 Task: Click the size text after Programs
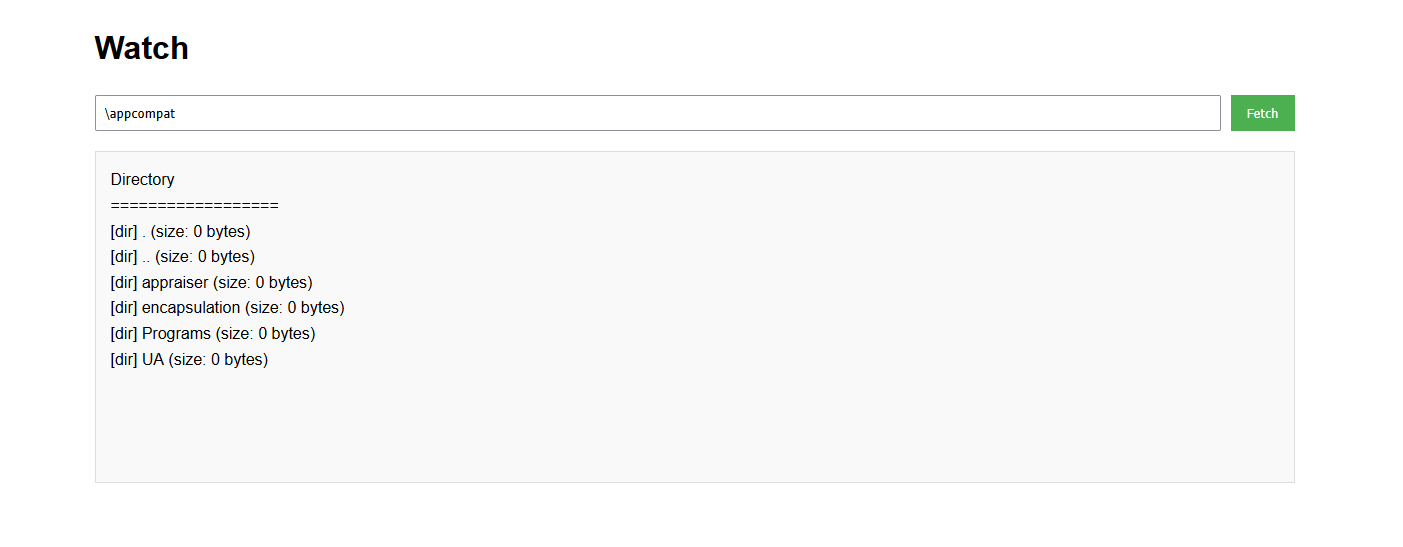[266, 334]
